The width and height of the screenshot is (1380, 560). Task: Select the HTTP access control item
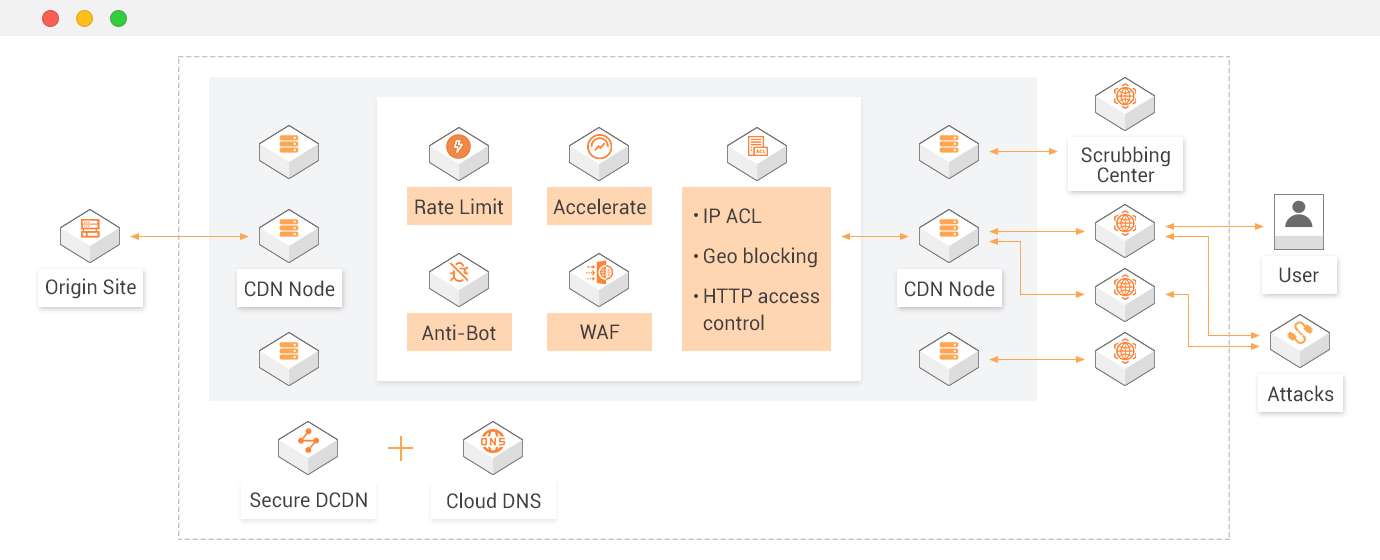point(755,309)
